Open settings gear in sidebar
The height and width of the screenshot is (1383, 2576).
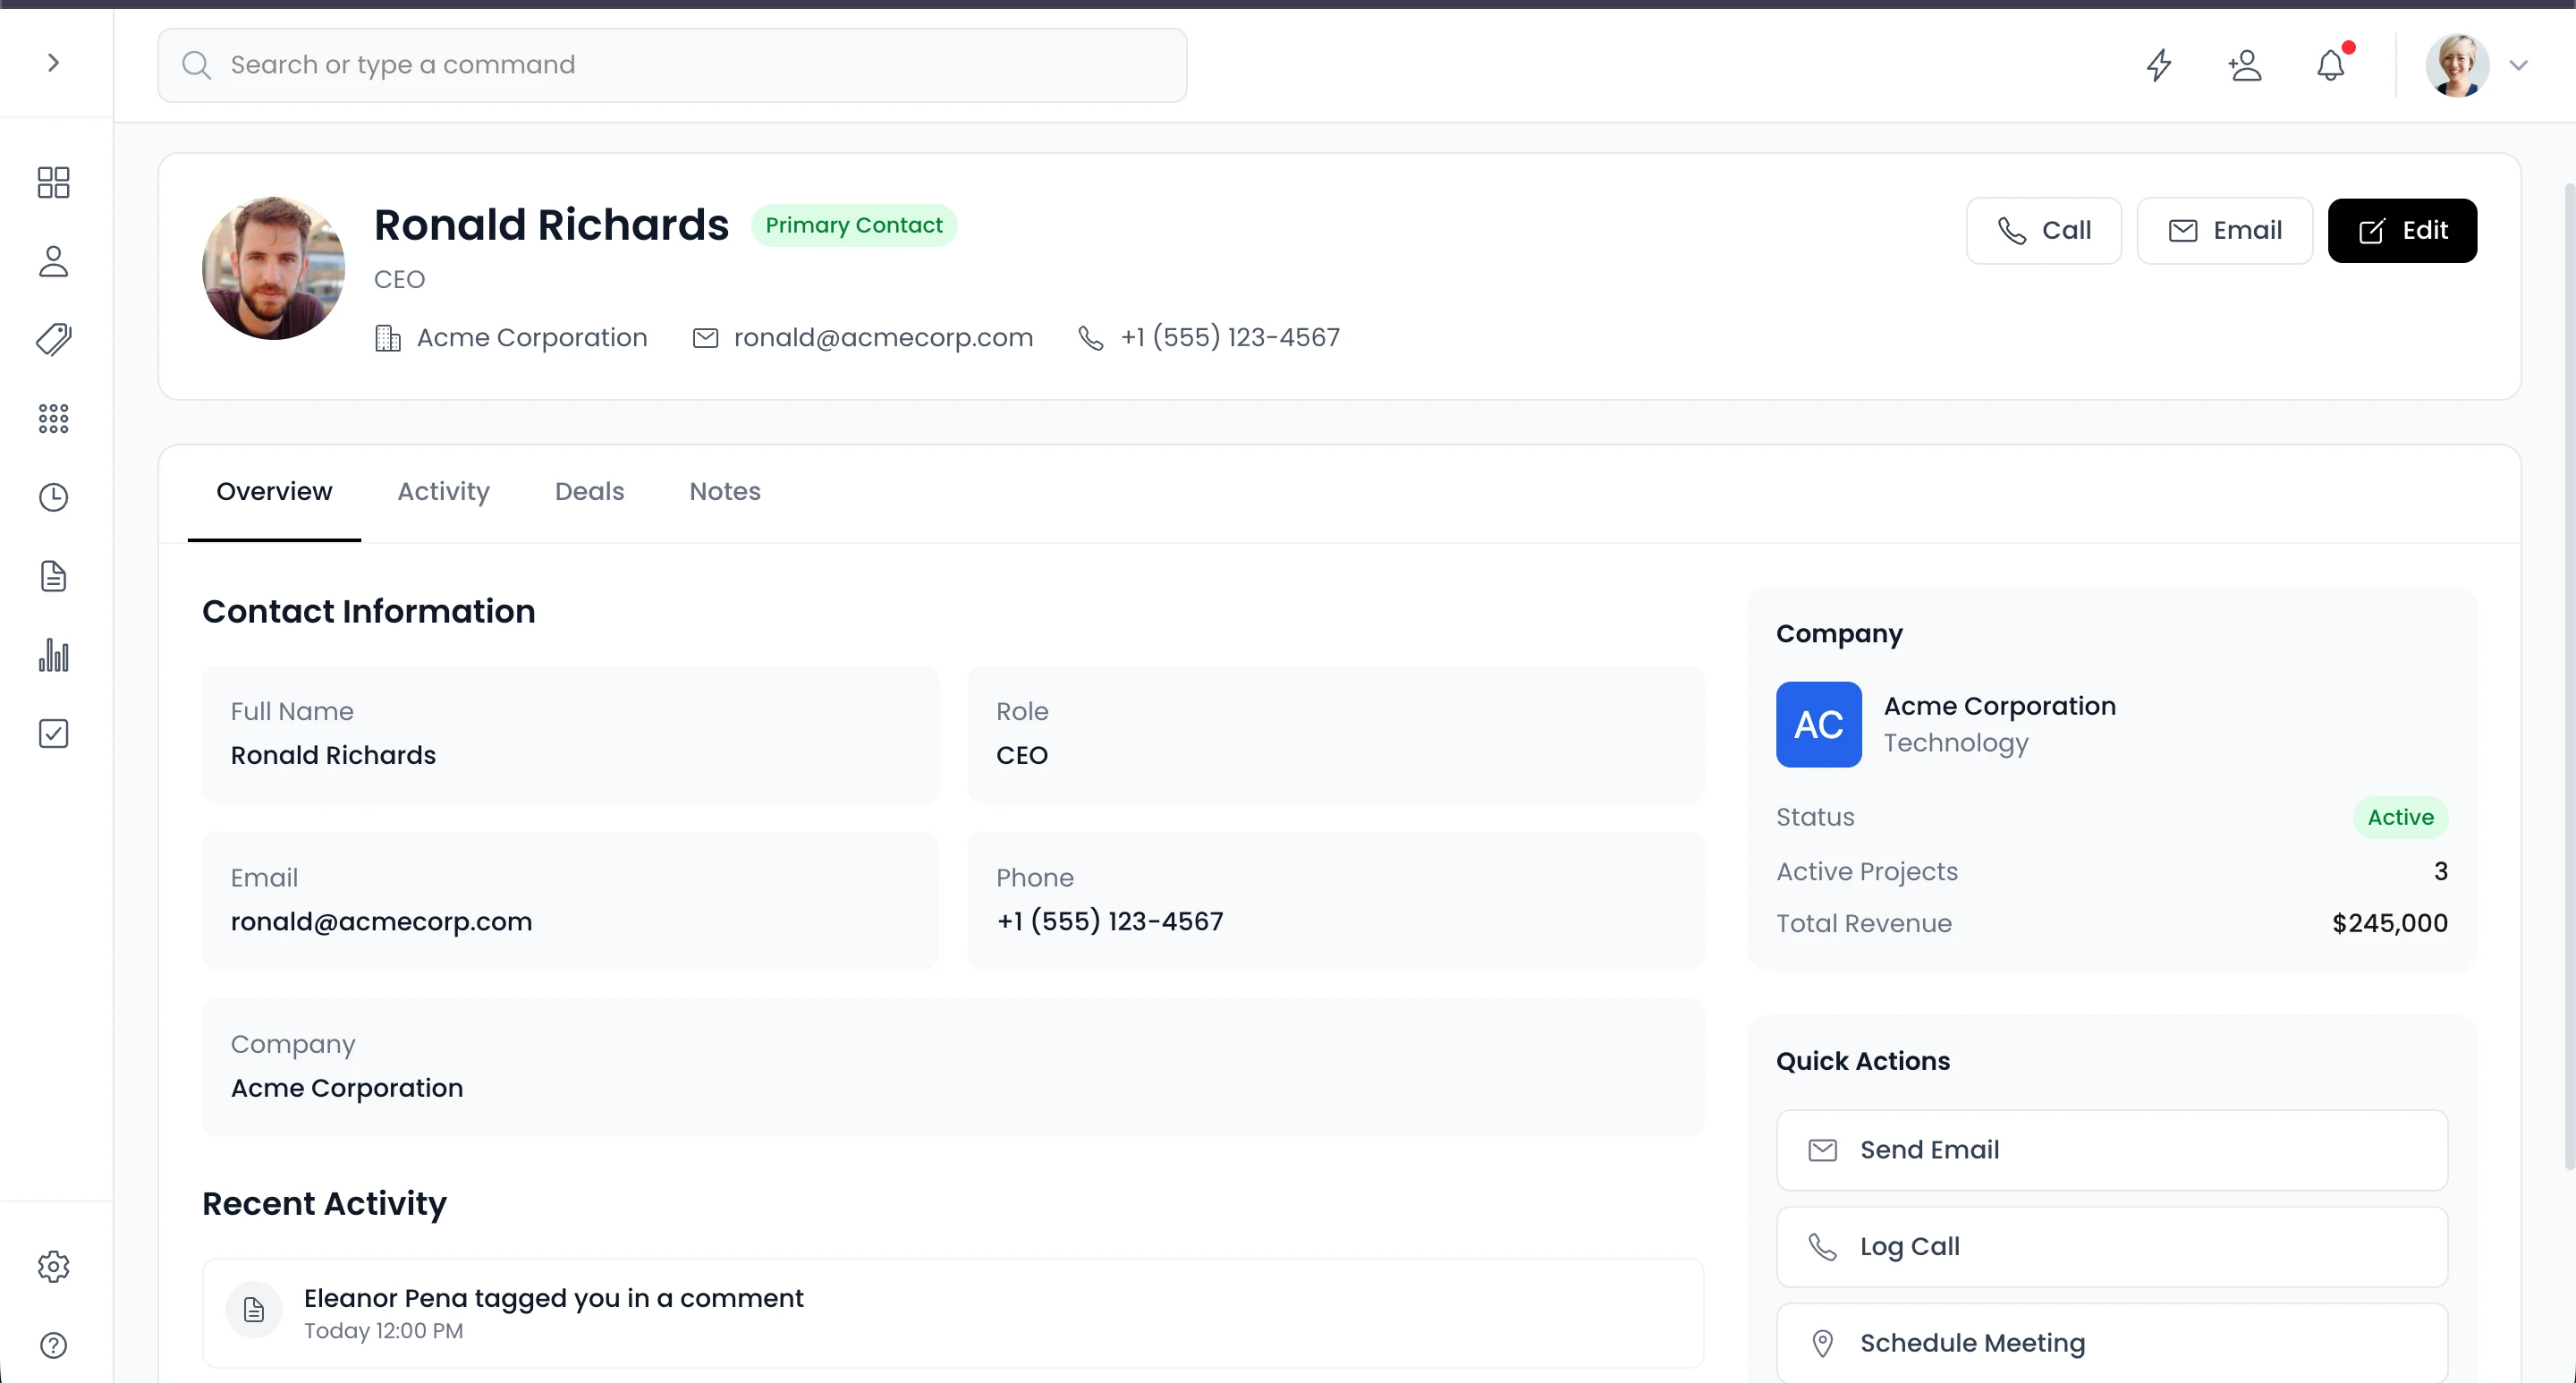tap(53, 1266)
